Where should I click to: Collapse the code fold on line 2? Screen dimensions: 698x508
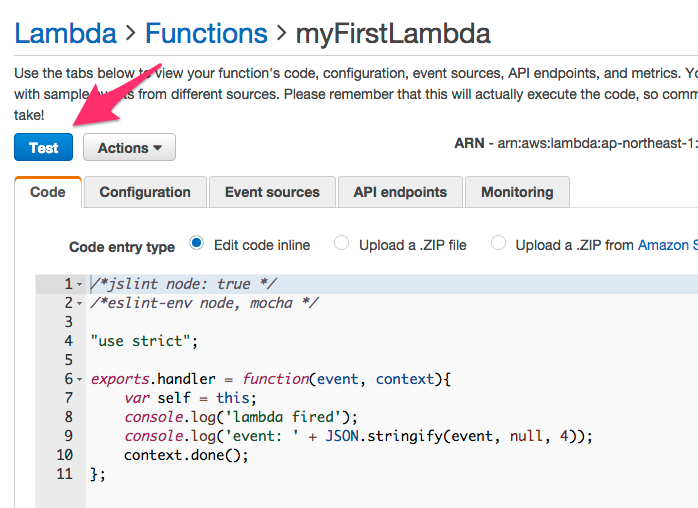80,303
